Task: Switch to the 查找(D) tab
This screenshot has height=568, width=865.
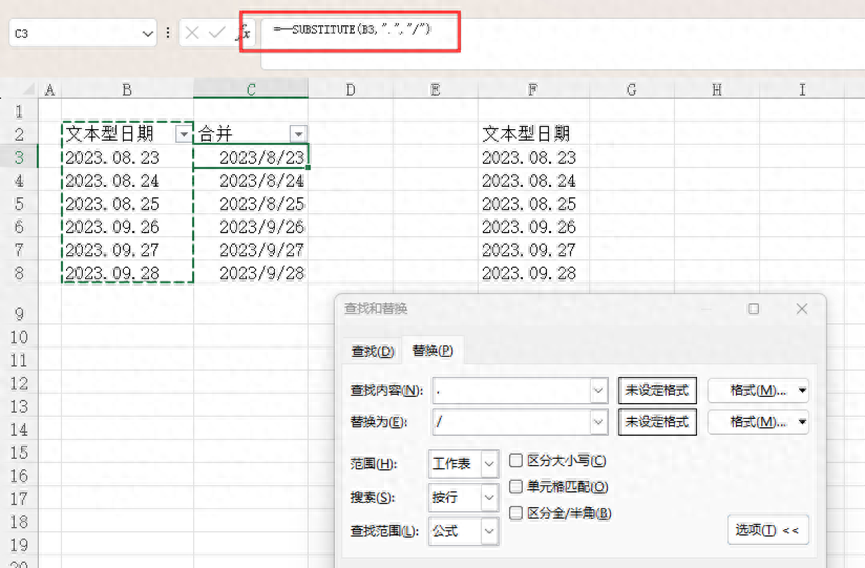Action: [373, 351]
